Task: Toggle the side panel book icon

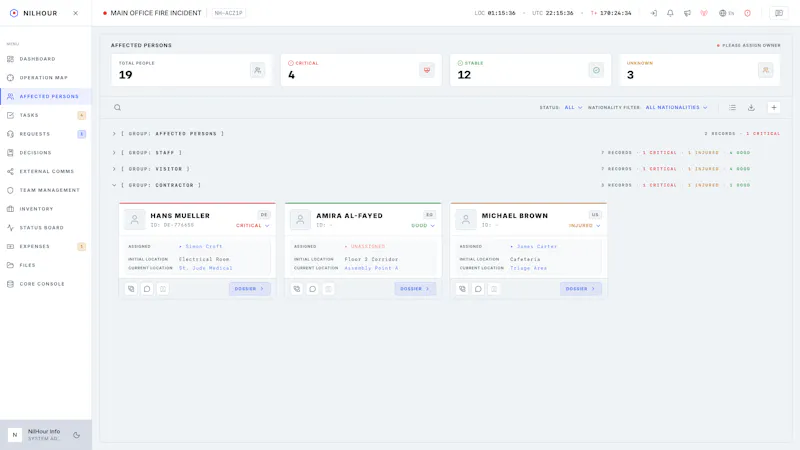Action: pyautogui.click(x=779, y=13)
